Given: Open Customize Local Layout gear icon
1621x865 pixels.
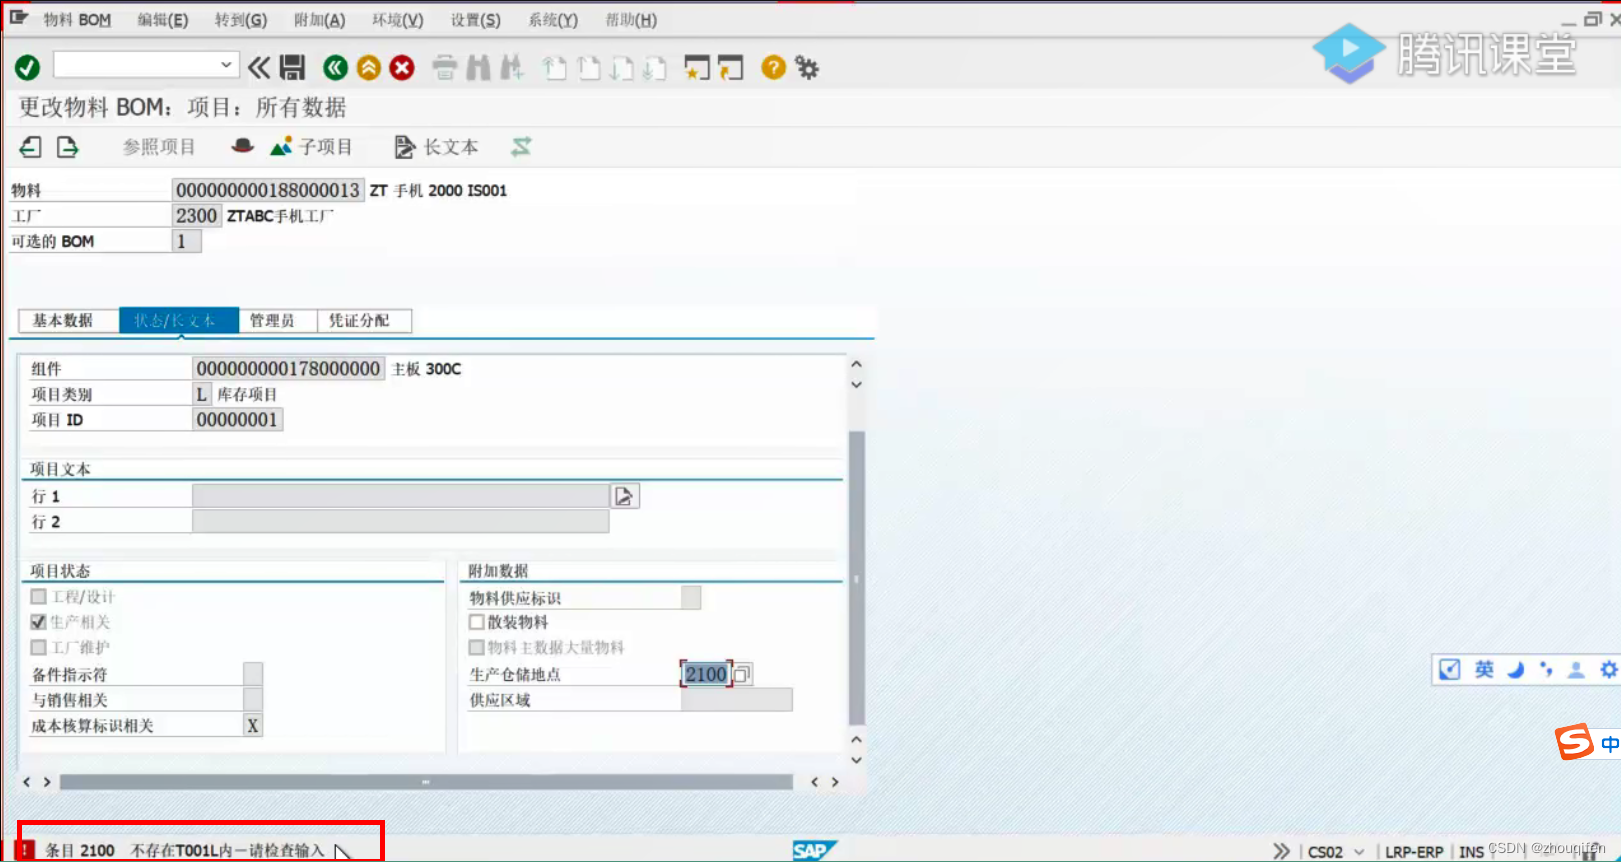Looking at the screenshot, I should coord(807,67).
